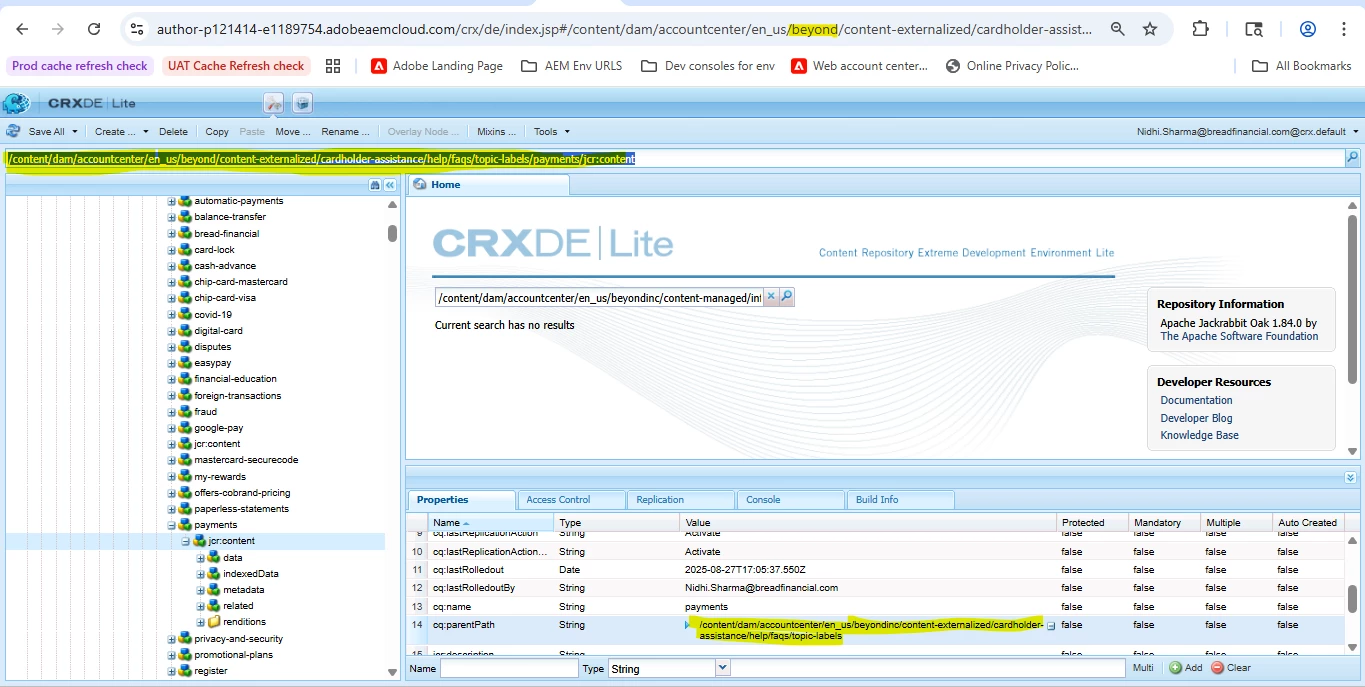Screen dimensions: 1365x687
Task: Click the Mixins toolbar button
Action: coord(496,131)
